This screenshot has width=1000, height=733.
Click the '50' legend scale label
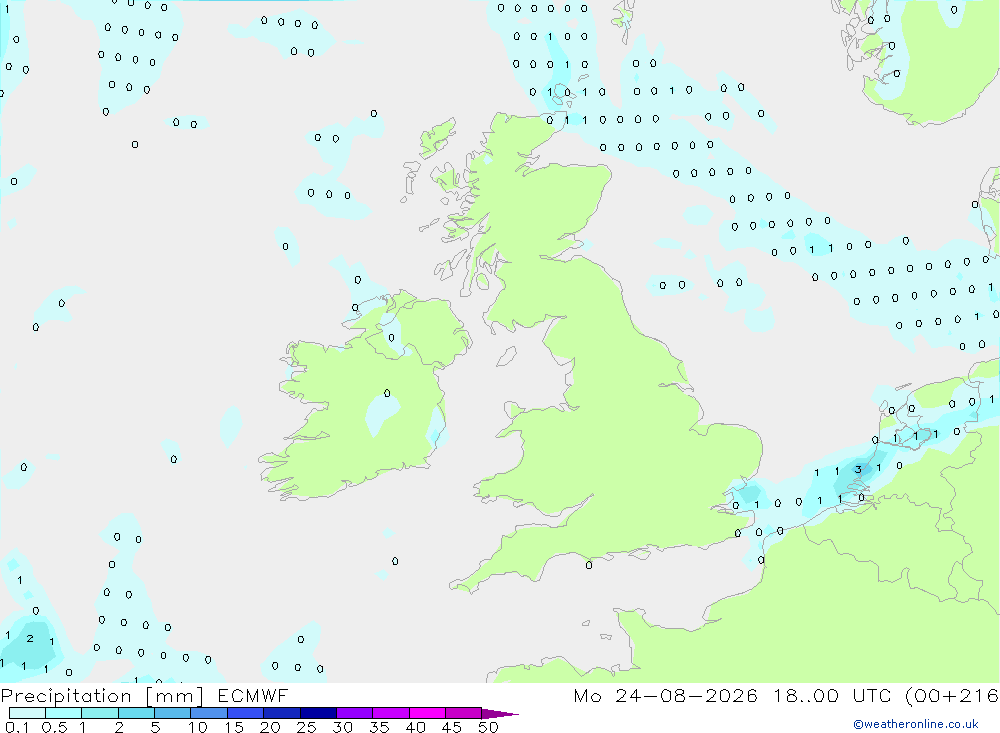[488, 727]
